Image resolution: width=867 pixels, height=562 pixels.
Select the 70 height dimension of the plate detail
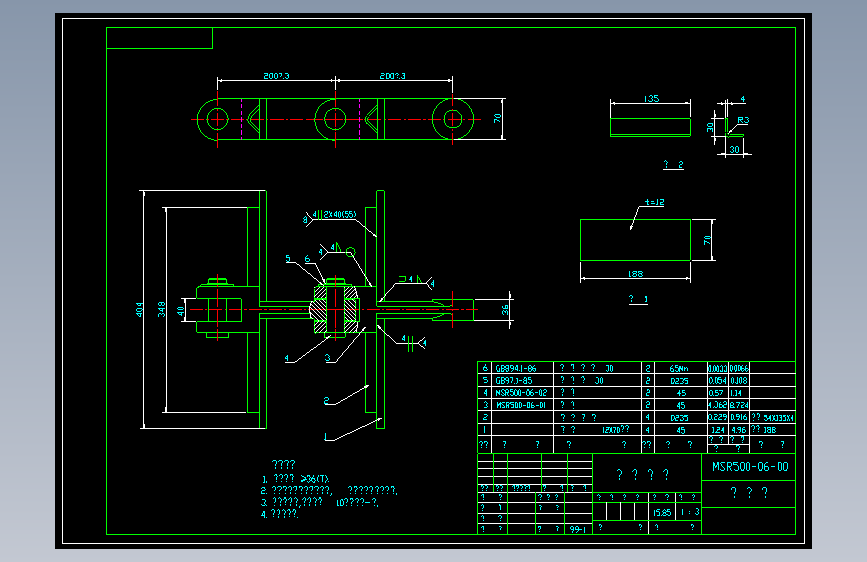click(x=707, y=240)
